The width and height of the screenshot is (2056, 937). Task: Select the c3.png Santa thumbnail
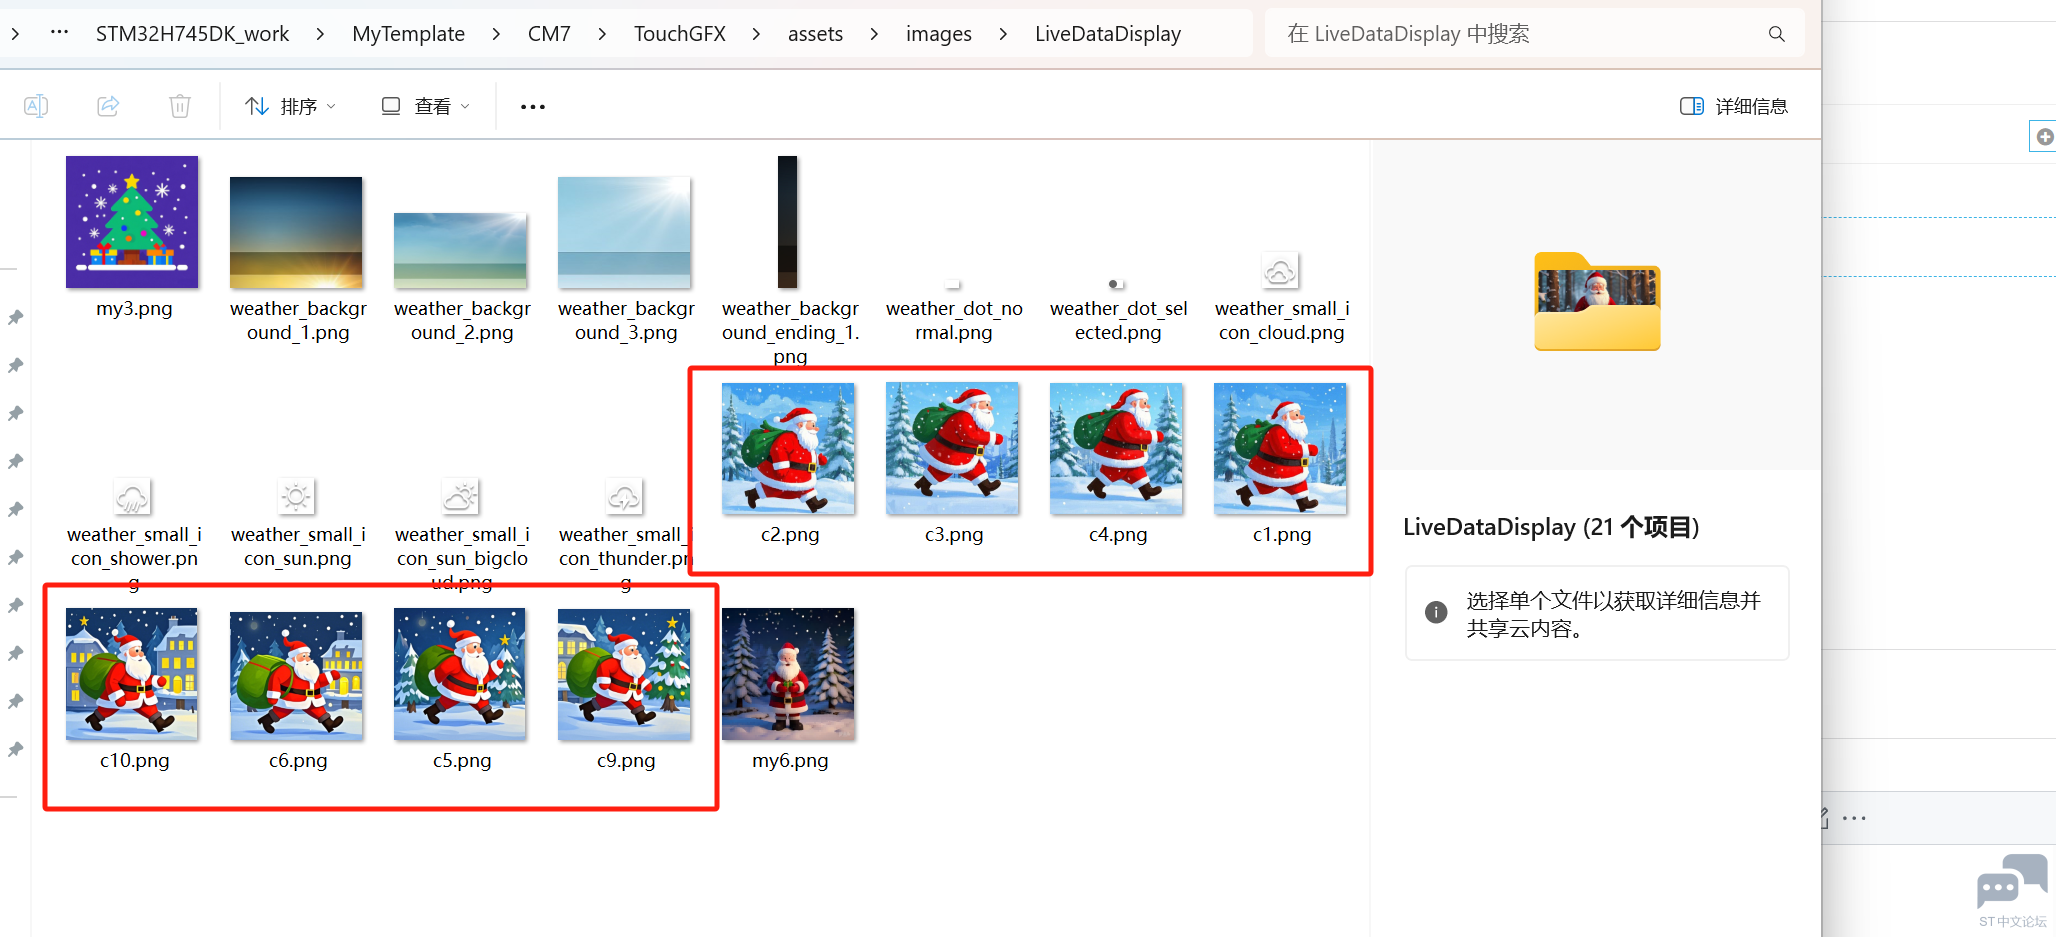click(x=952, y=448)
